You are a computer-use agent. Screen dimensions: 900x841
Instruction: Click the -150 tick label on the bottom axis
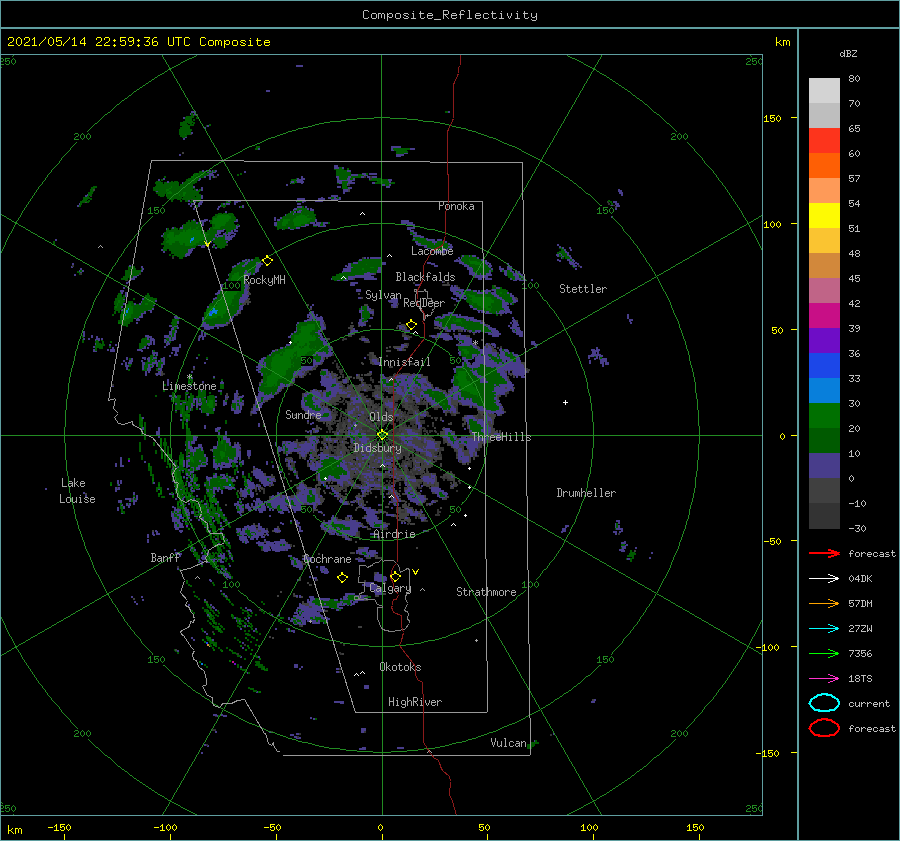tap(59, 827)
